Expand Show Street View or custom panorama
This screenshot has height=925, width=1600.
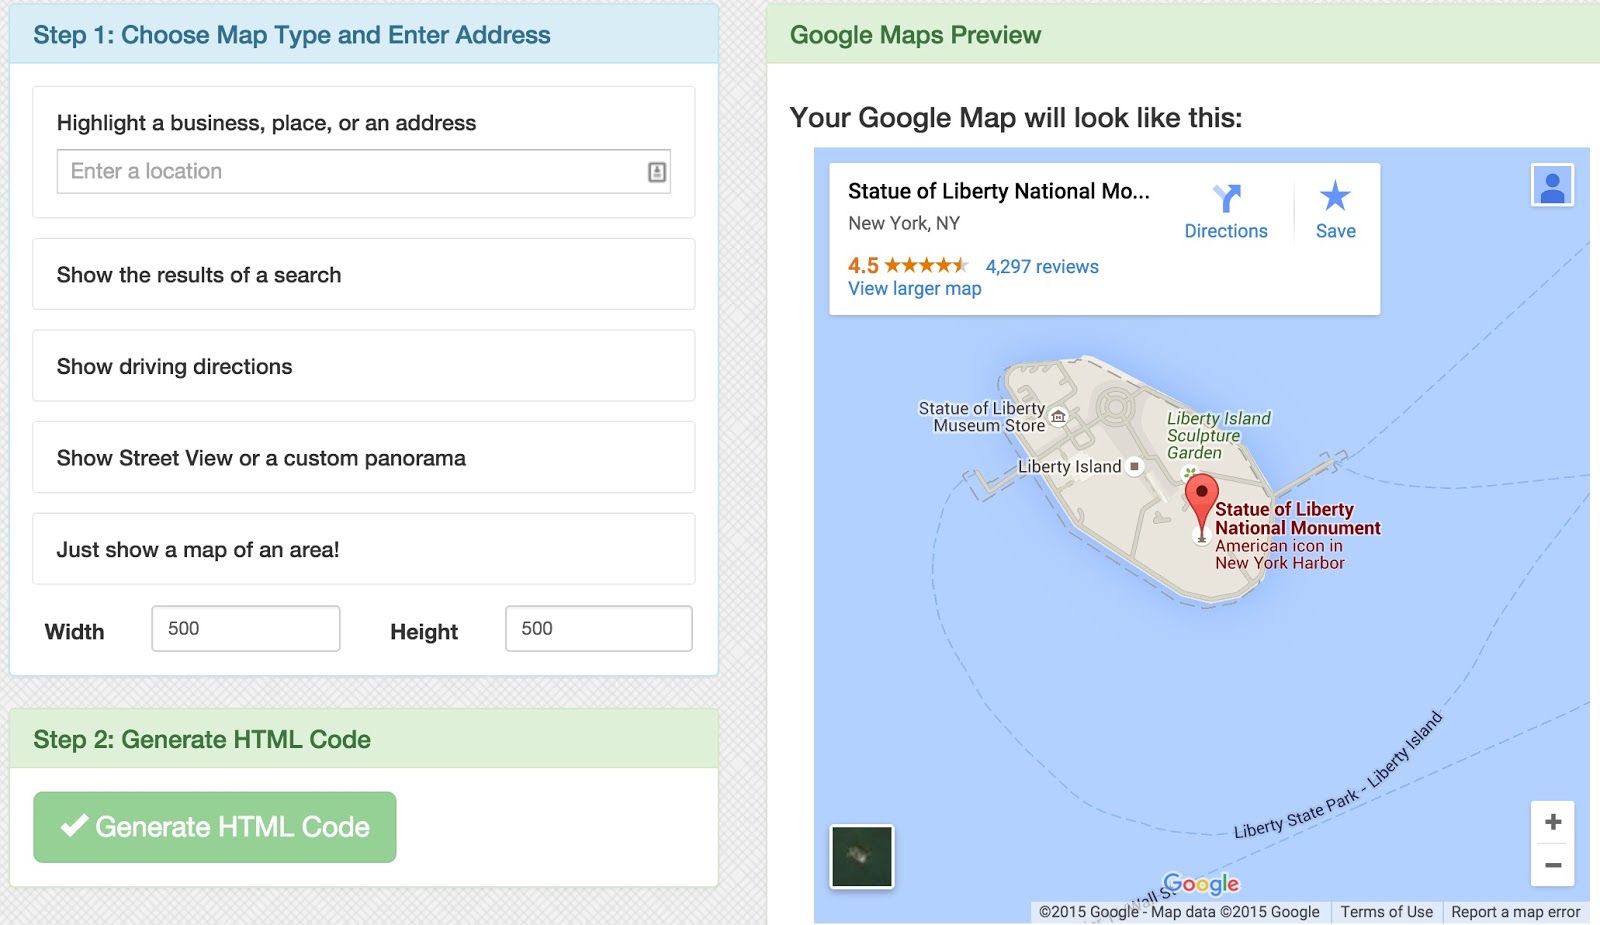pyautogui.click(x=363, y=458)
